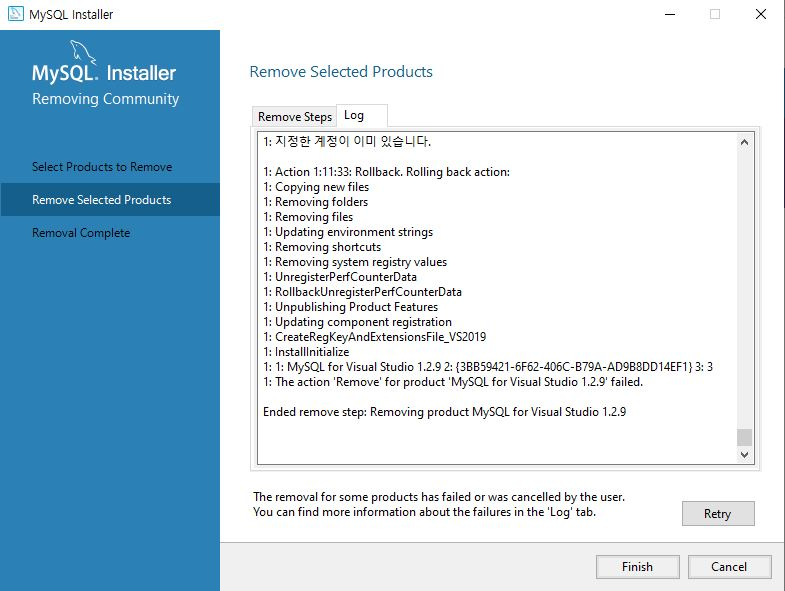The height and width of the screenshot is (591, 785).
Task: Switch to the Remove Steps tab
Action: (294, 117)
